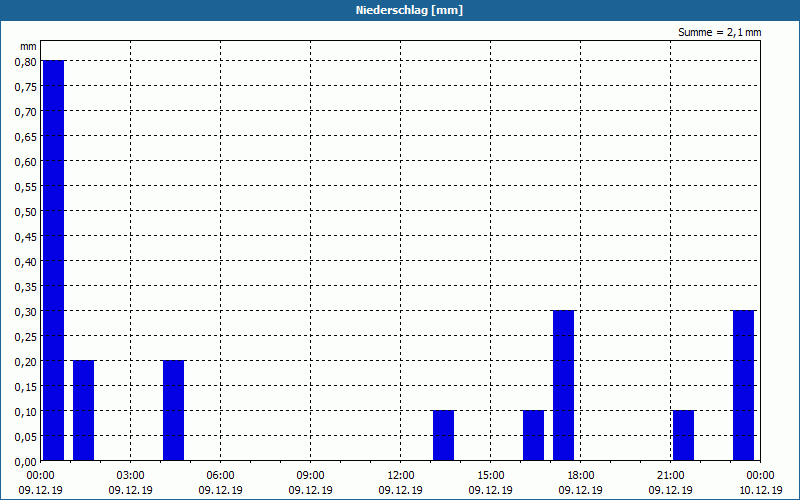The height and width of the screenshot is (500, 800).
Task: Select the 10.12.19 date label
Action: click(760, 490)
